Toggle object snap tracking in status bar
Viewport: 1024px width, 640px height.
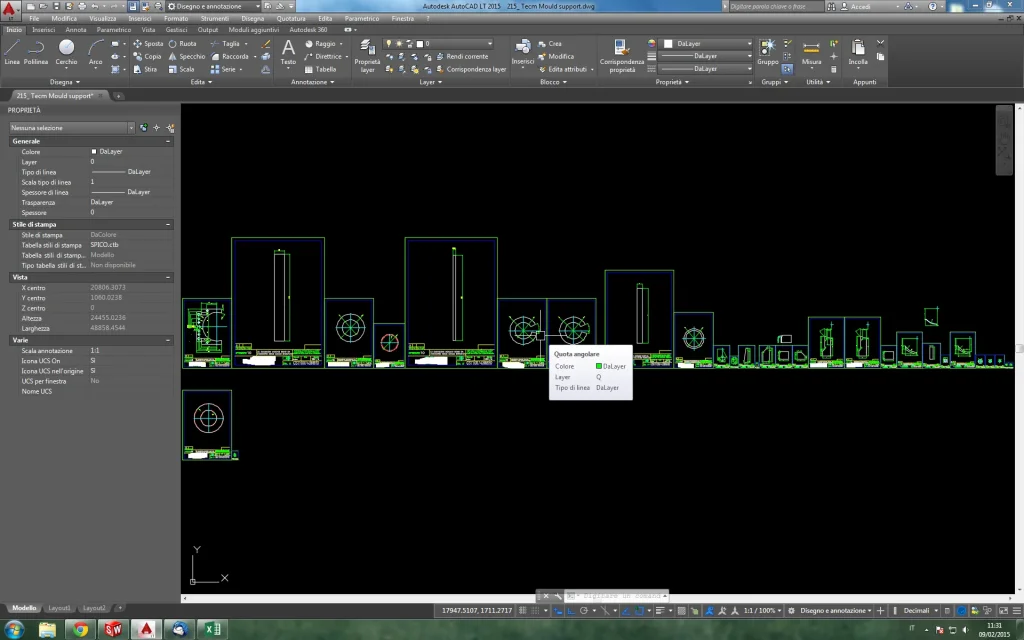coord(626,611)
